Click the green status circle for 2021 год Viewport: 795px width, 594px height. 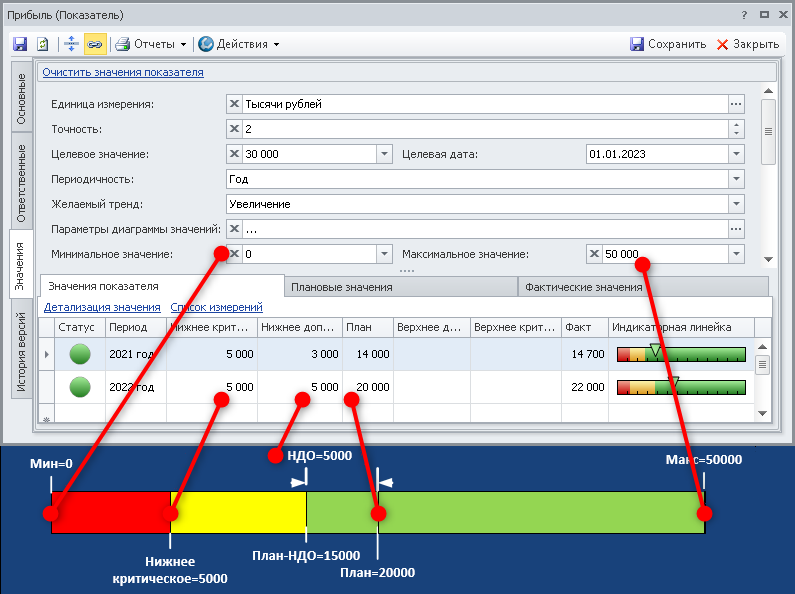point(79,354)
